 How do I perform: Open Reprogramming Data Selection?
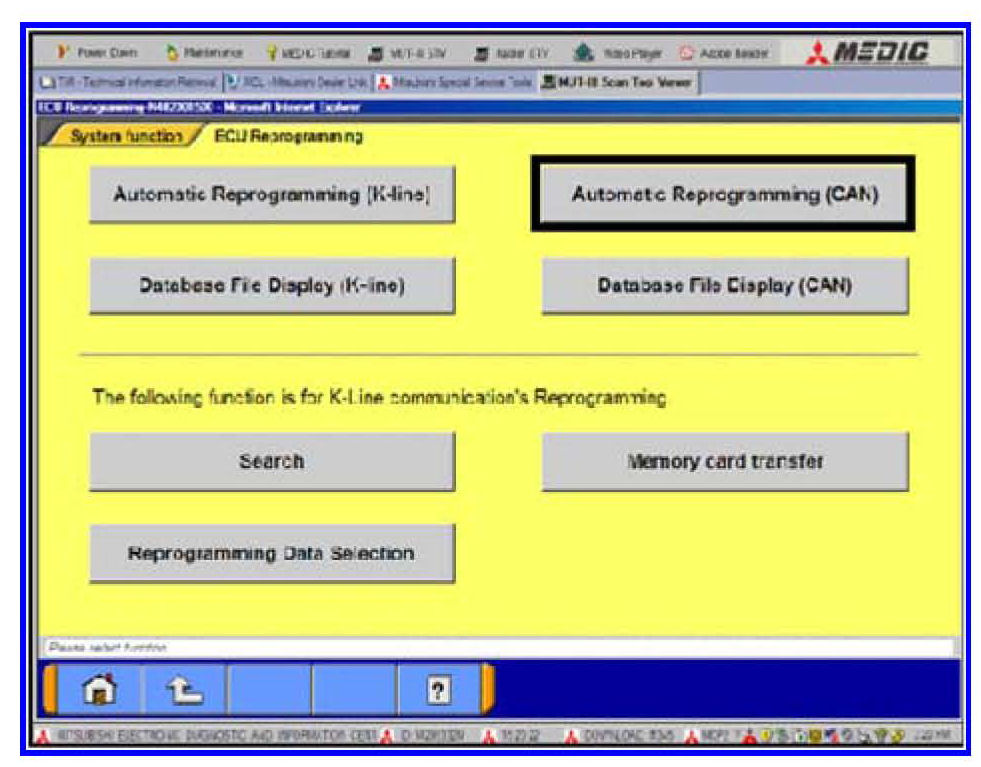(272, 553)
